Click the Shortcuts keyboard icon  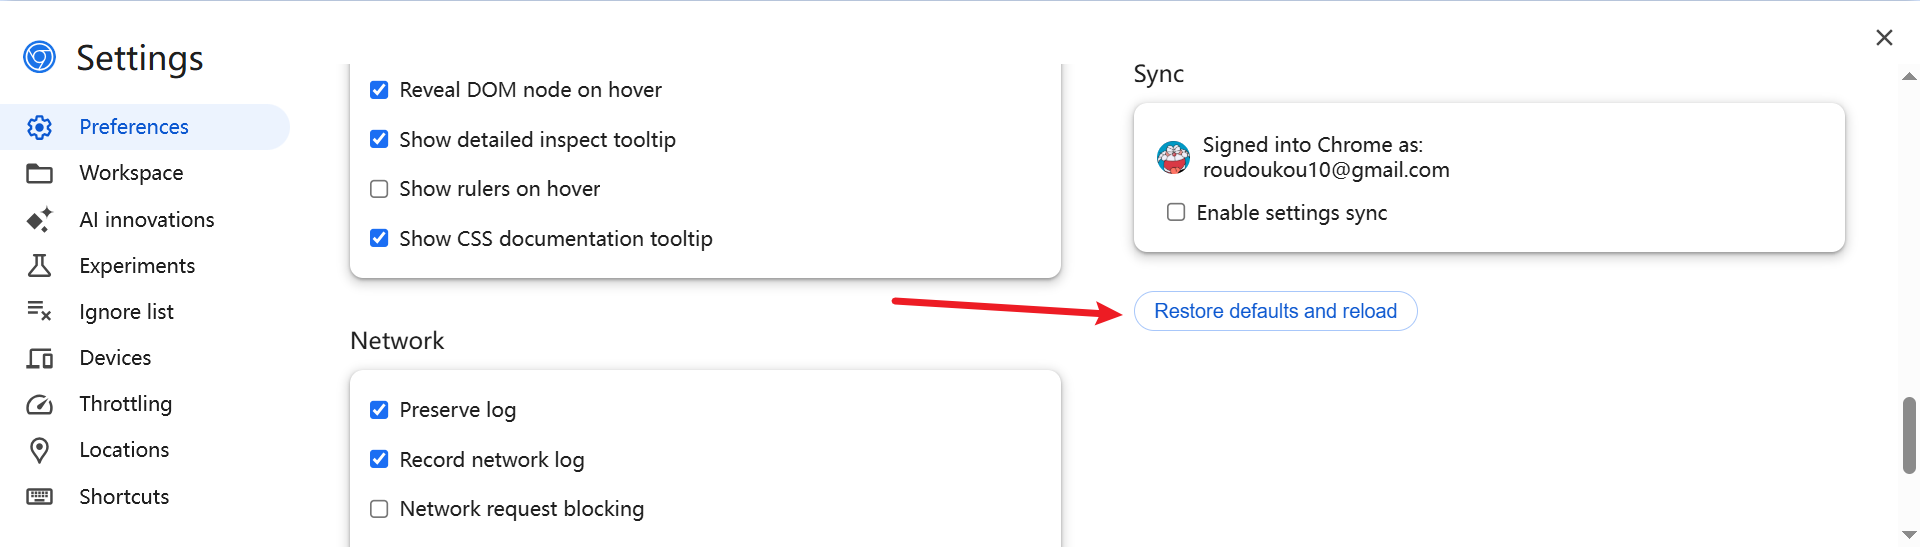click(x=39, y=497)
